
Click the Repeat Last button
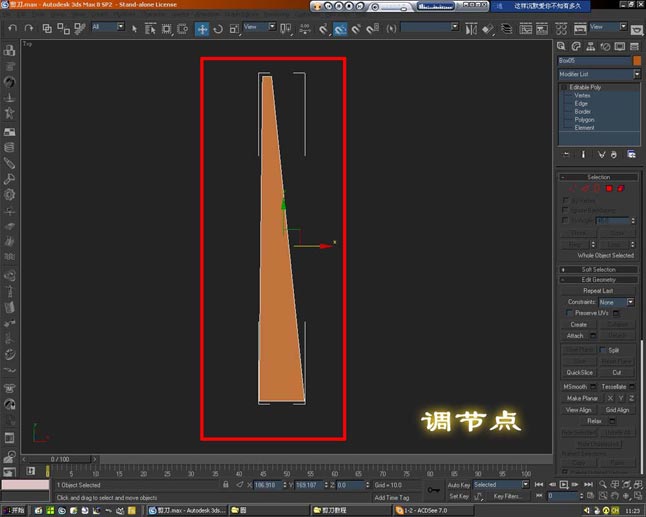pyautogui.click(x=598, y=291)
